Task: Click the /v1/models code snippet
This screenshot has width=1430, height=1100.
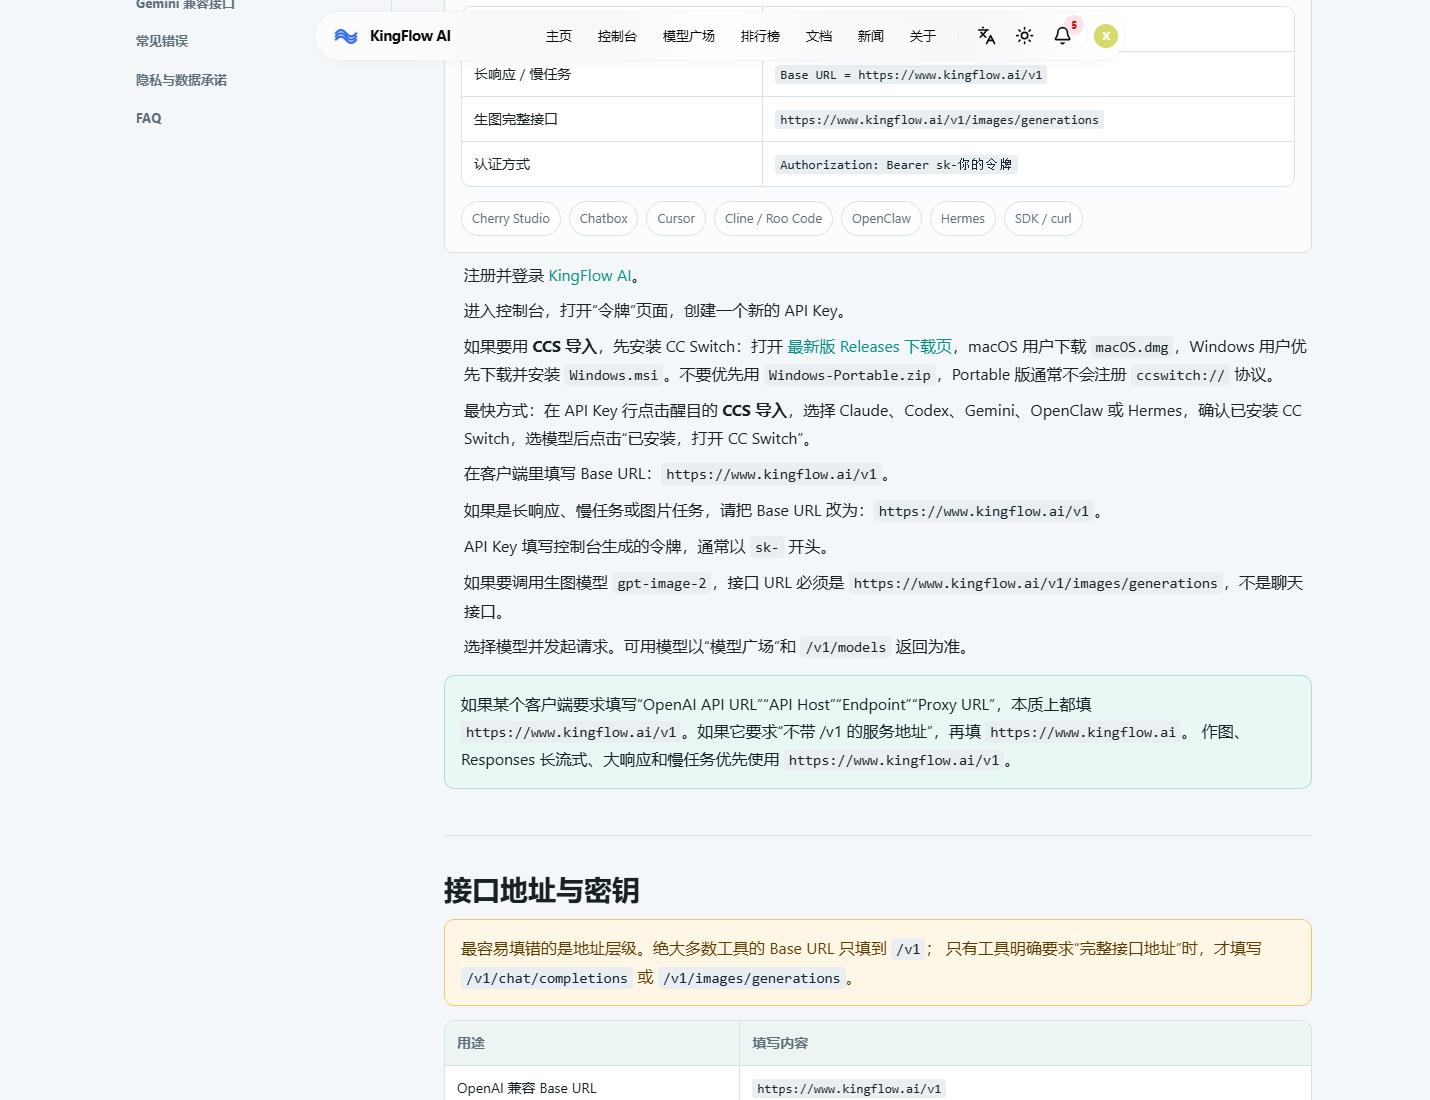Action: click(x=846, y=648)
